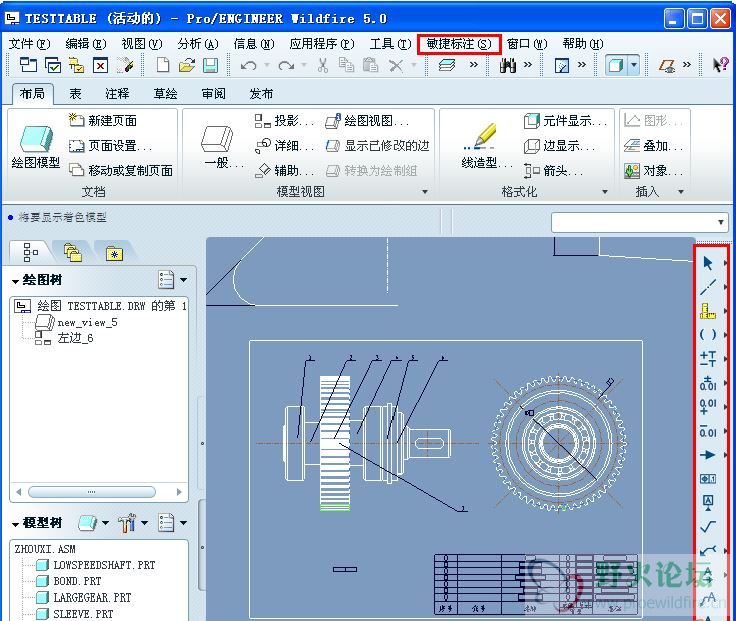Select BOND.PRT in model tree
Image resolution: width=736 pixels, height=621 pixels.
click(69, 581)
